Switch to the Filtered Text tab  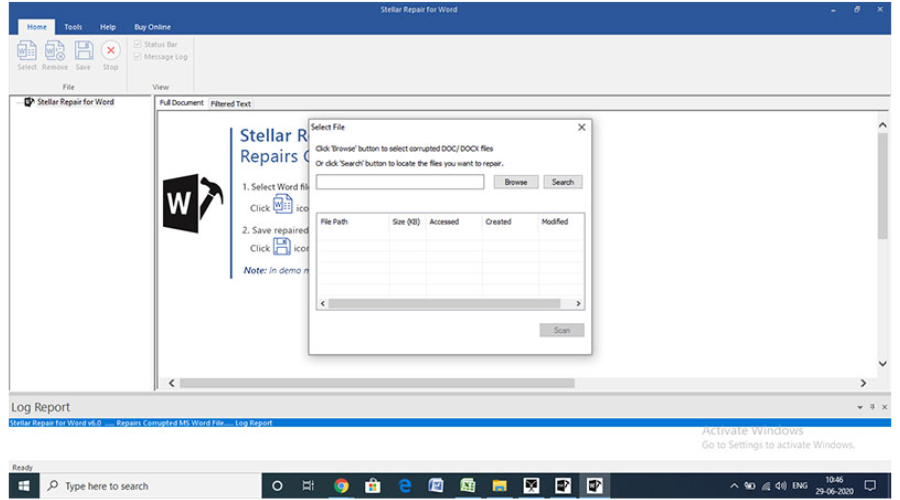pyautogui.click(x=230, y=104)
